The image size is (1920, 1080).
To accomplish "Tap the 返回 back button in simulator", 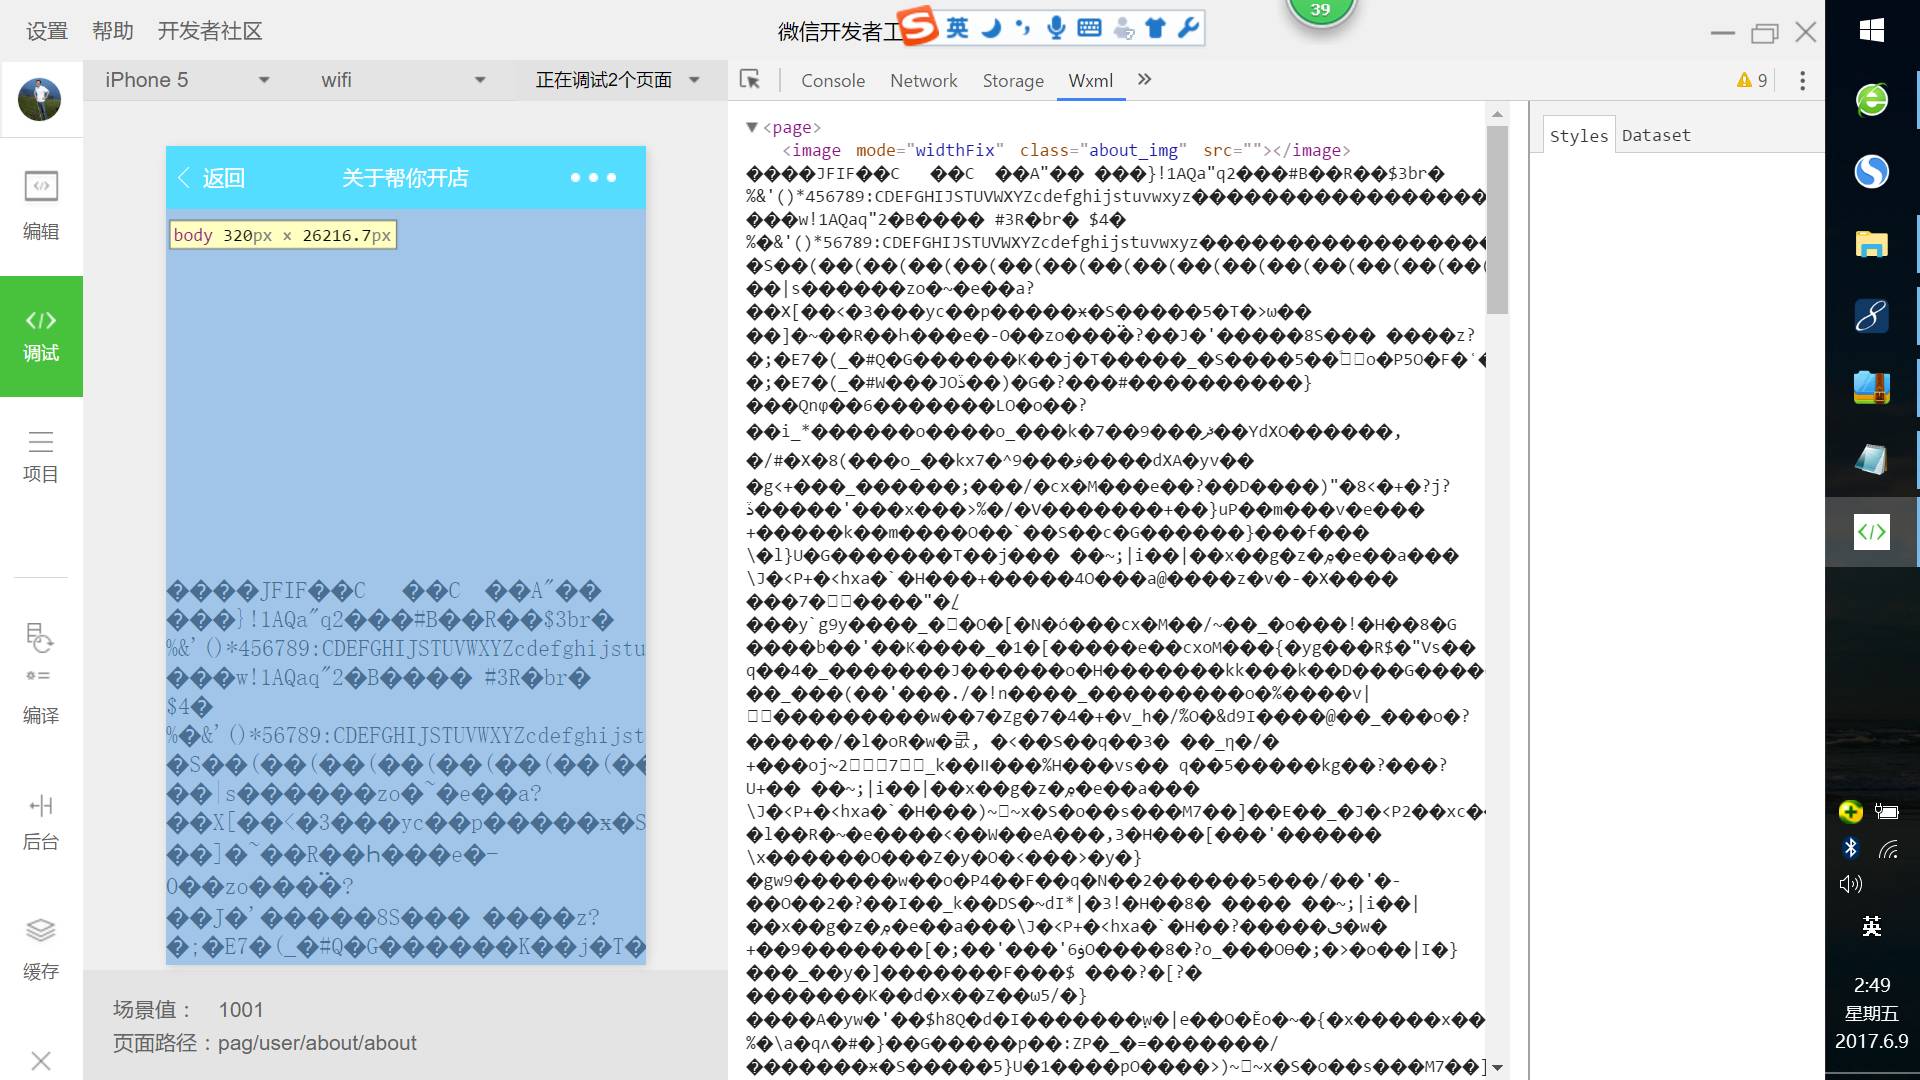I will coord(211,178).
